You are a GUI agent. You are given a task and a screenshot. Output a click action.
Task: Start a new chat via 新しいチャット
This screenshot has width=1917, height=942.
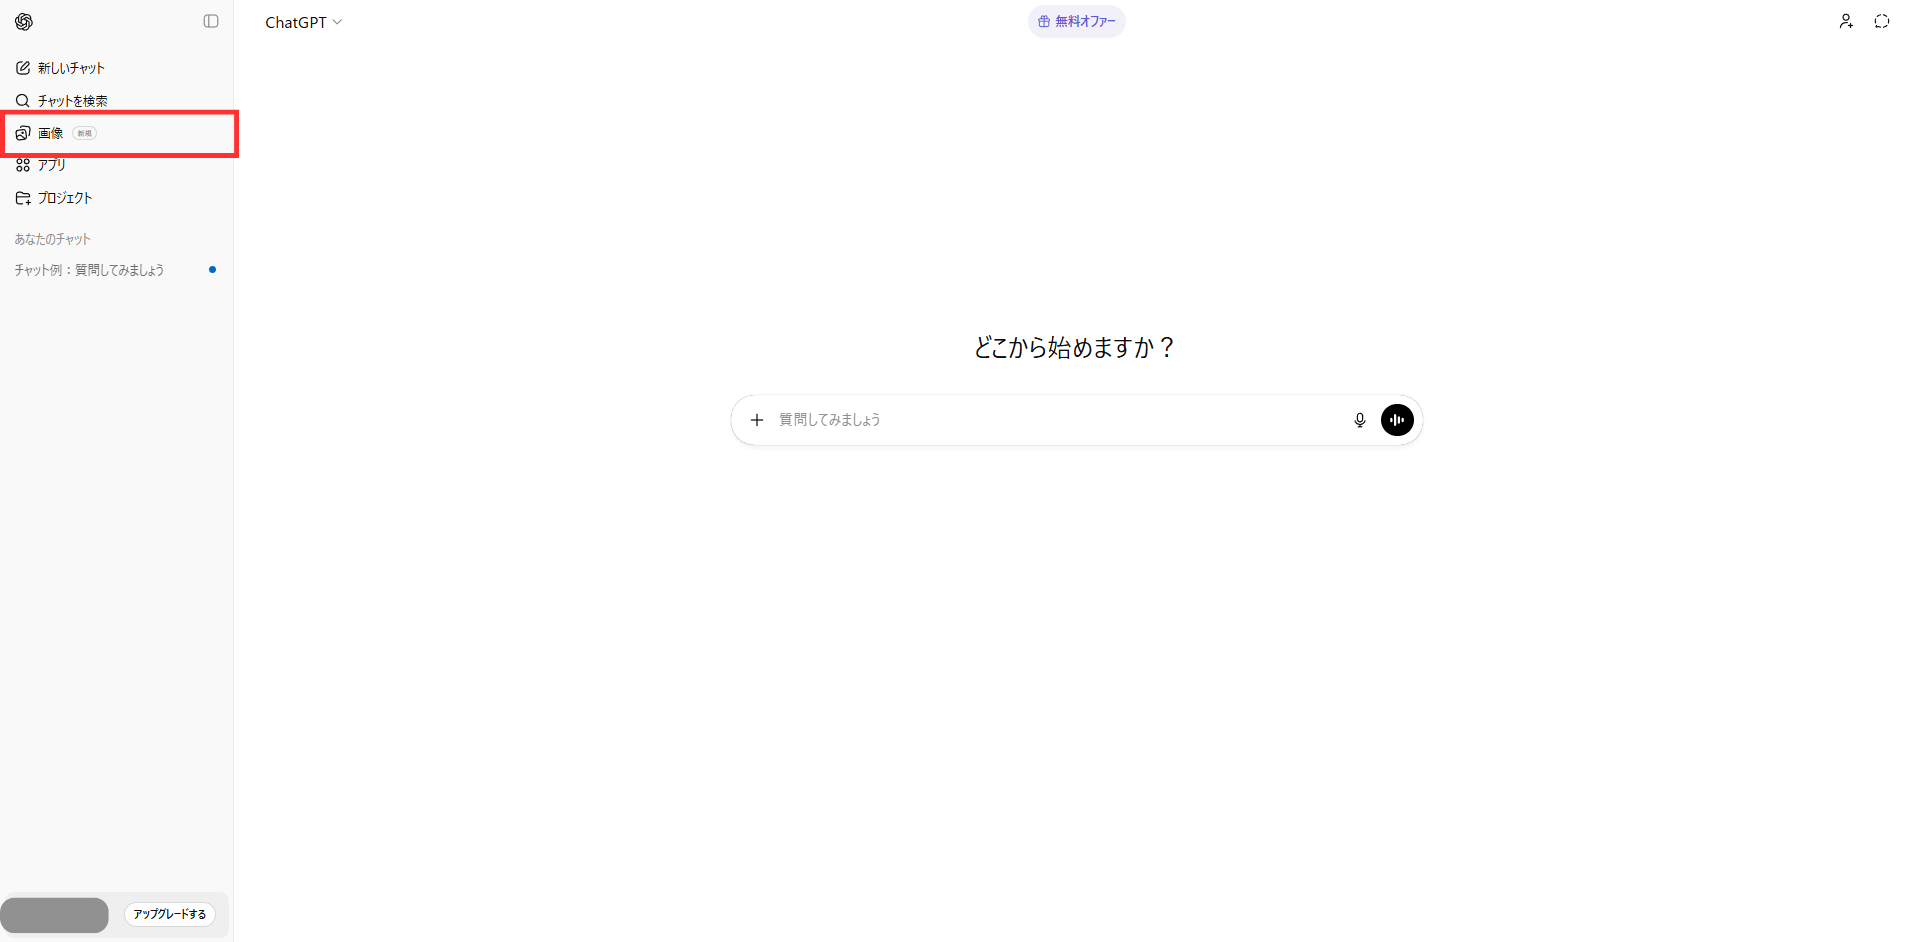(x=70, y=68)
